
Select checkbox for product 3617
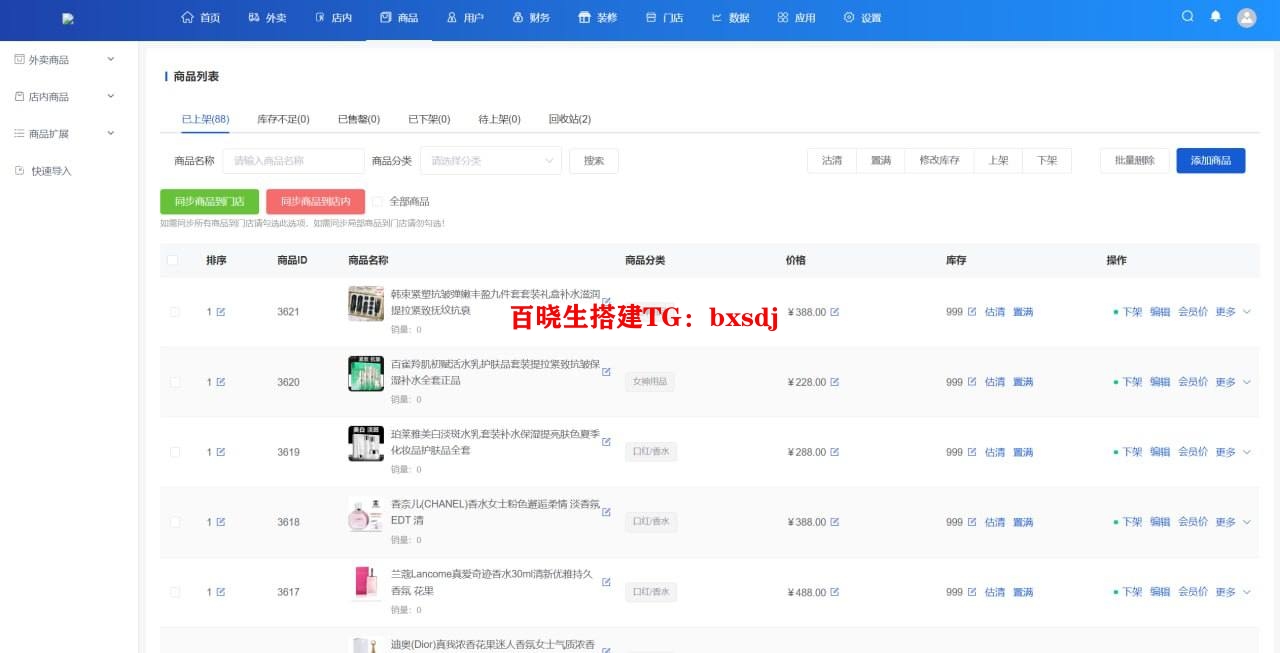click(175, 592)
